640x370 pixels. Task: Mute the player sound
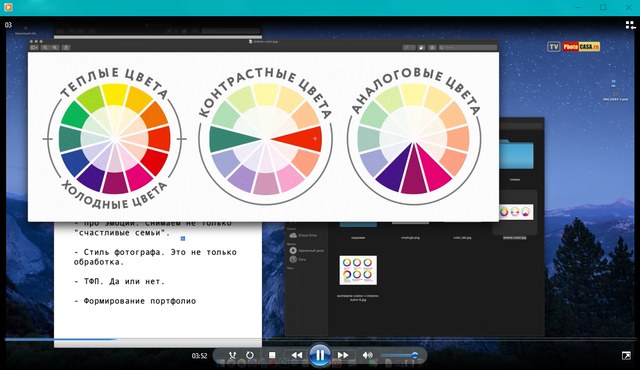(x=368, y=355)
